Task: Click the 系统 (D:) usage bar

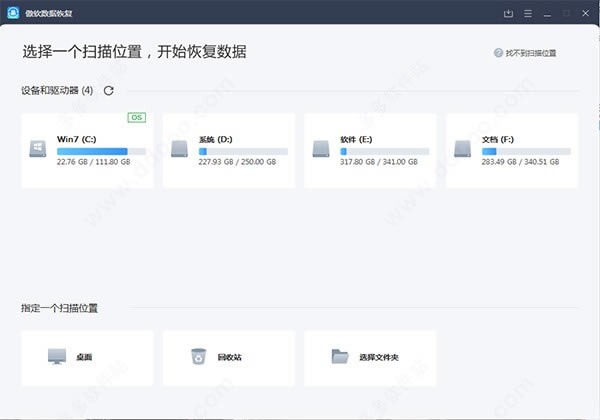Action: (x=243, y=151)
